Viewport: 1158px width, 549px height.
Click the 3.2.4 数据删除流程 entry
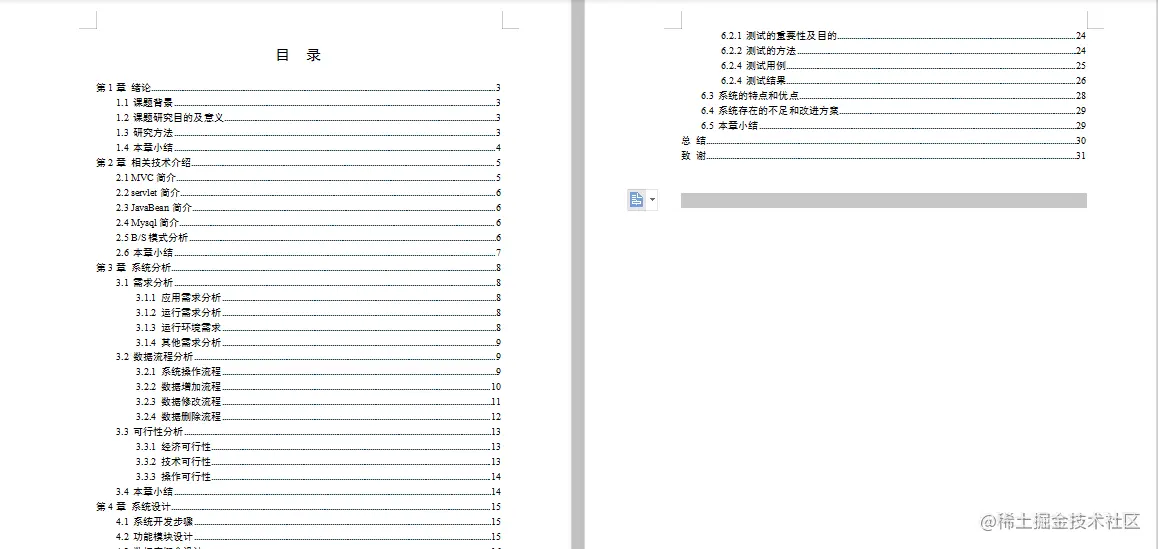click(x=319, y=417)
